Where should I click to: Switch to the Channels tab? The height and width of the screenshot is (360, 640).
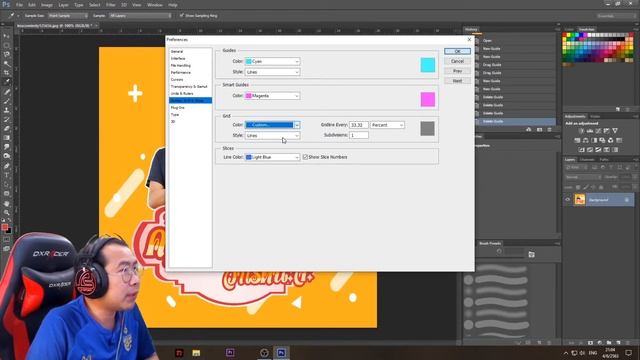point(587,160)
